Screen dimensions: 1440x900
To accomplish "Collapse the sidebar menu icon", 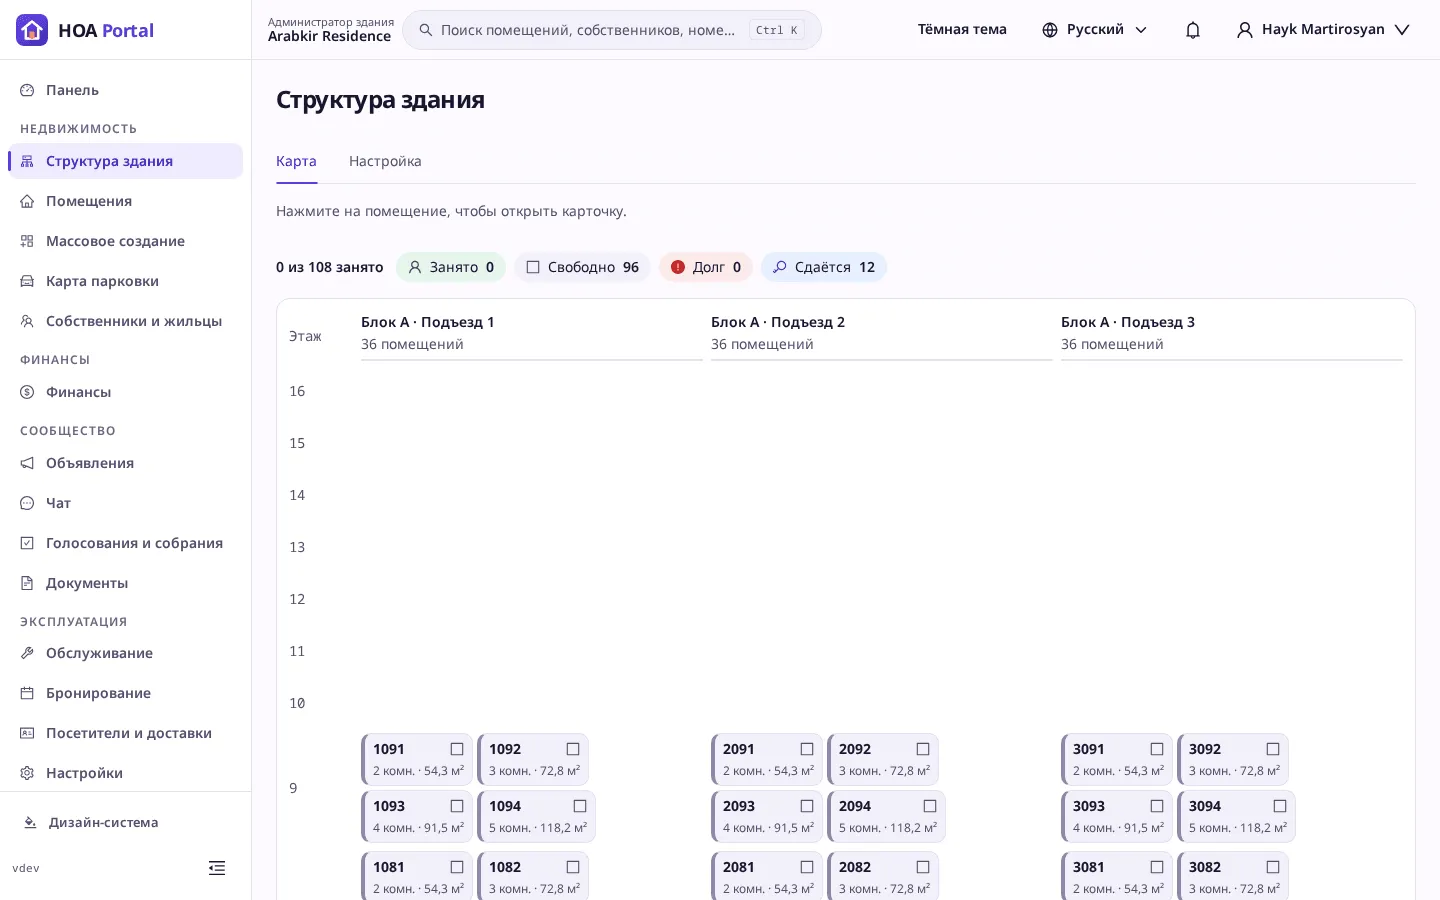I will pos(217,868).
